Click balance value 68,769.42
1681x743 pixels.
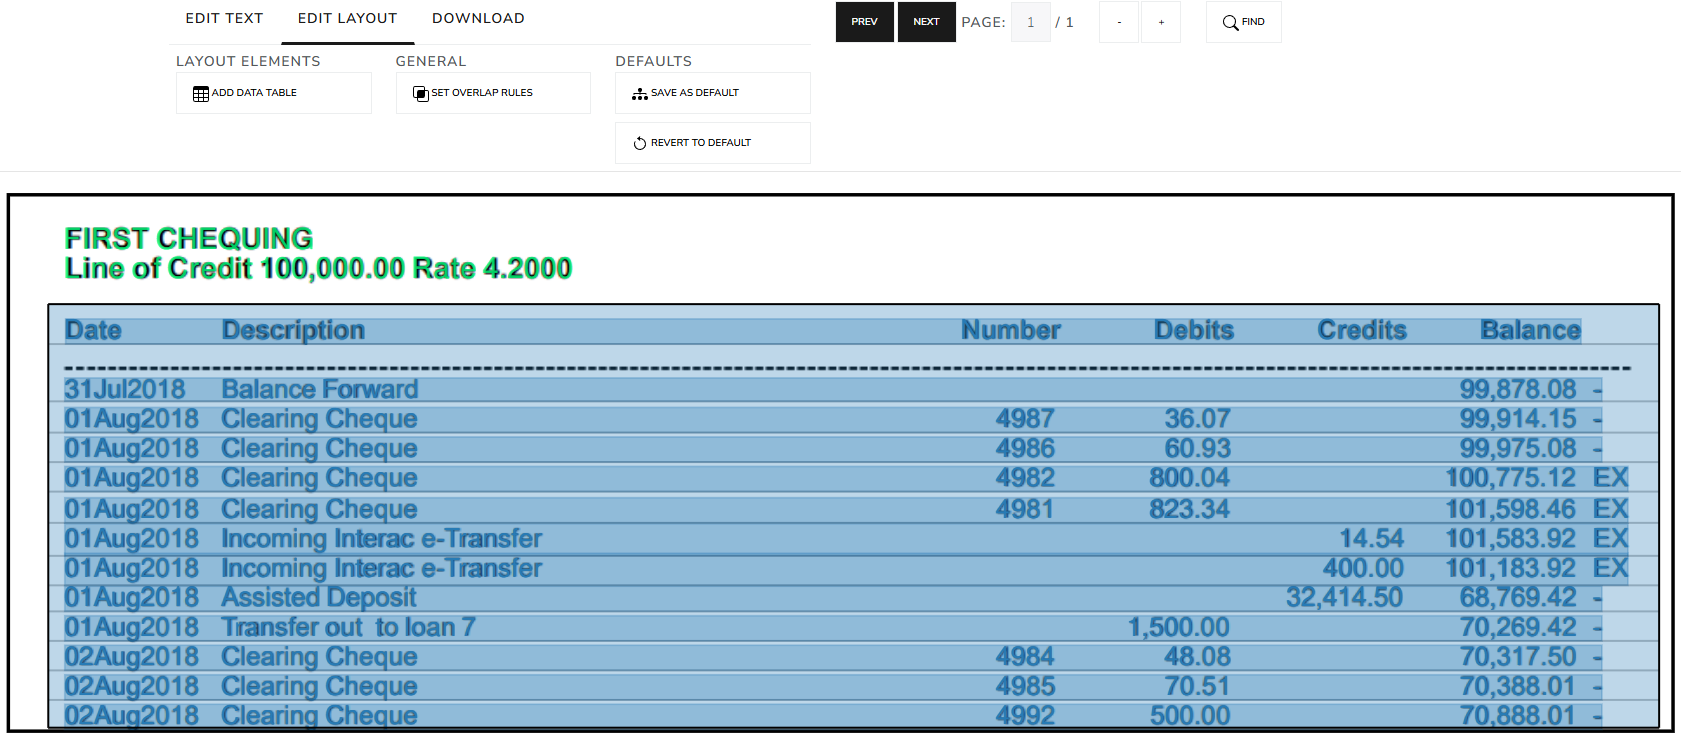click(1518, 598)
